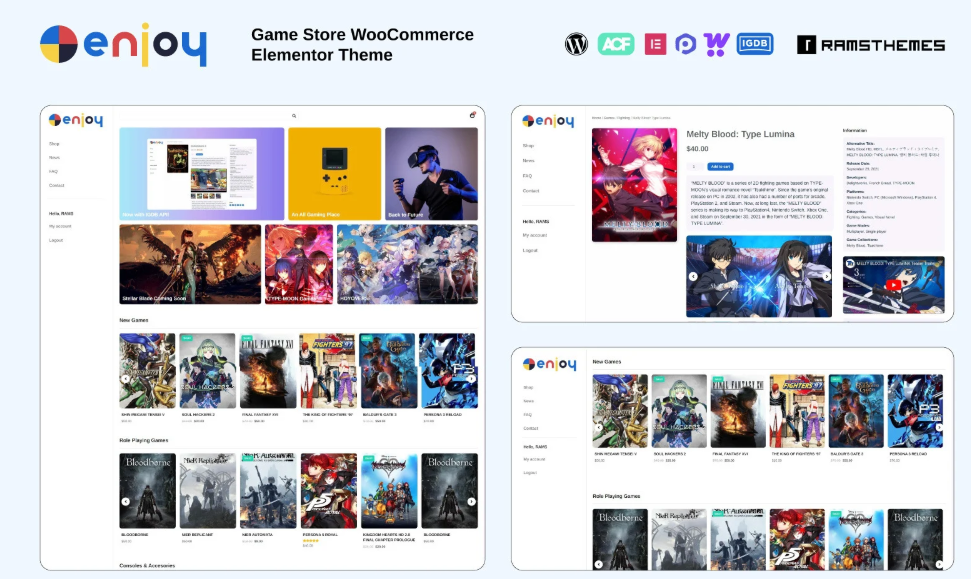
Task: Click the 'Information' heading on the product page
Action: pos(855,131)
